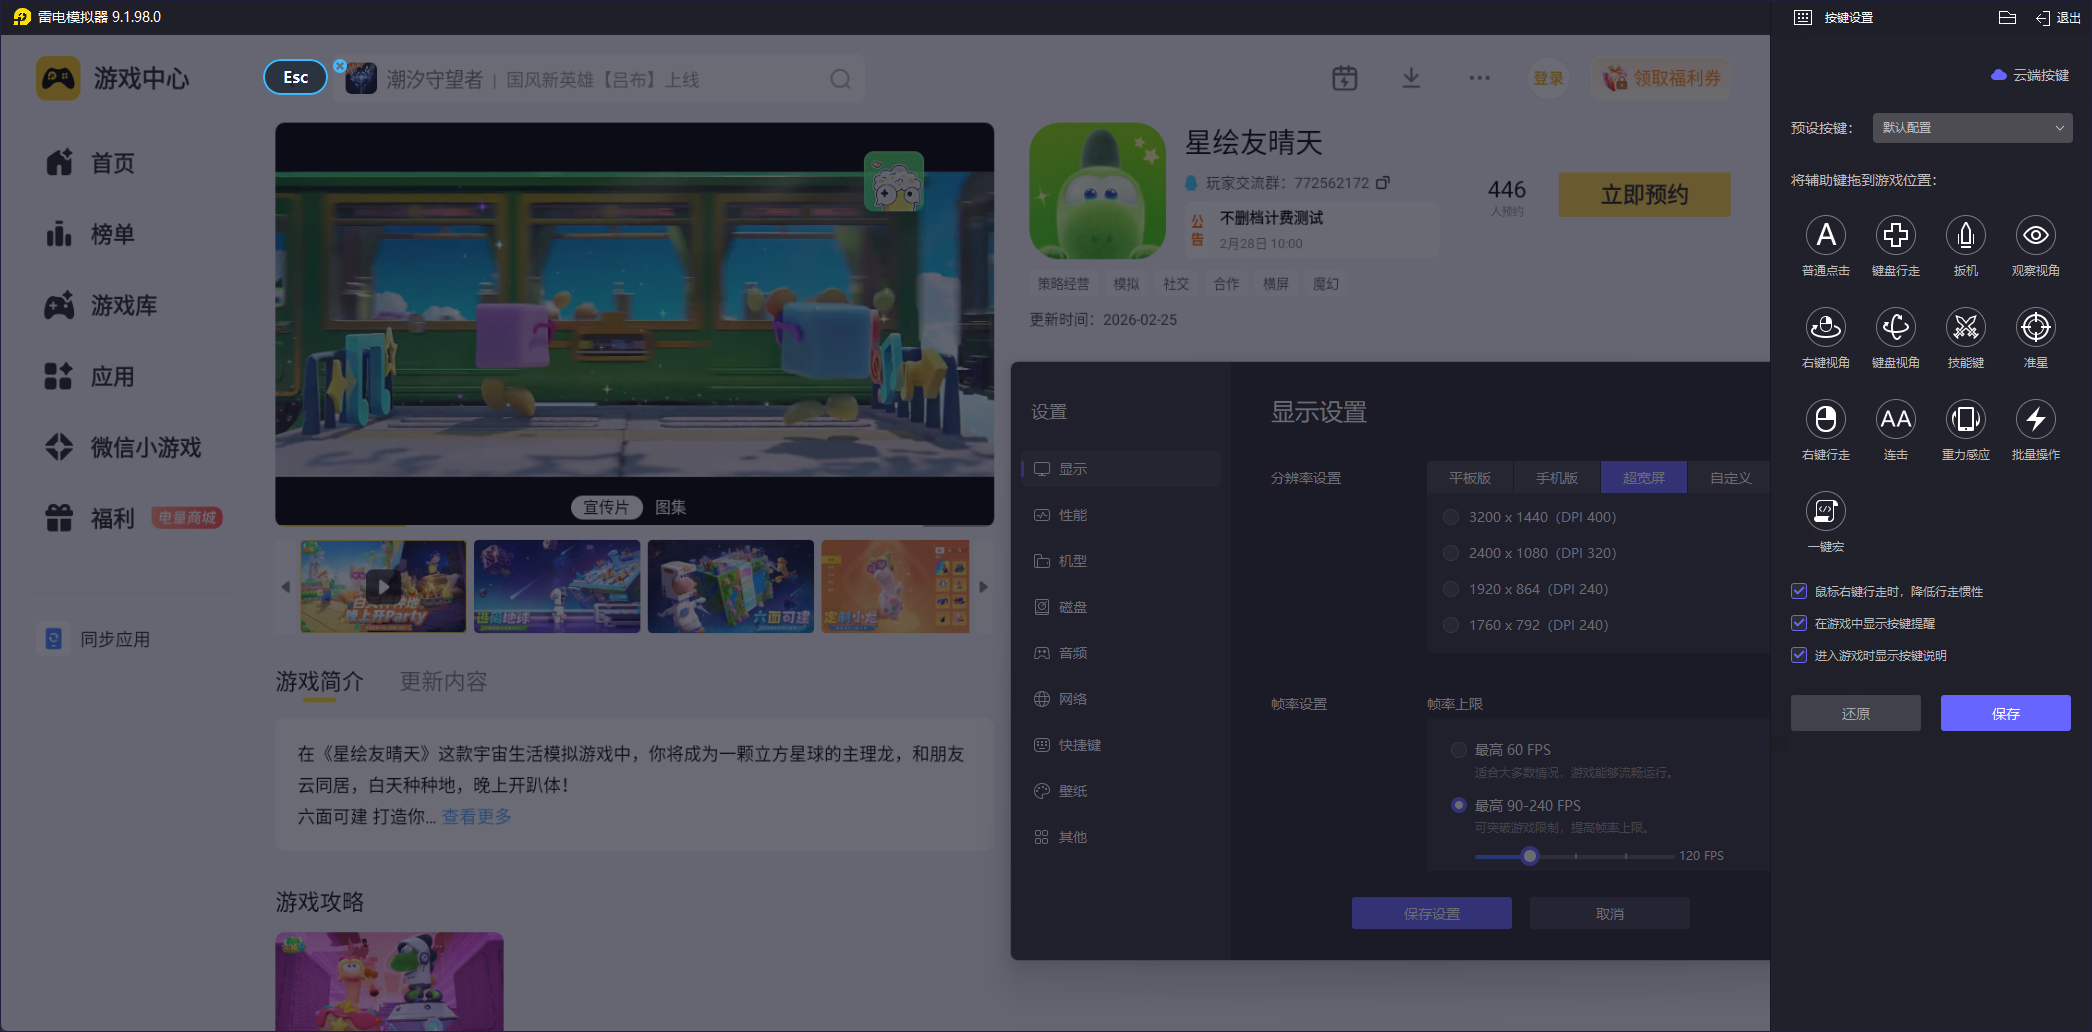Select the 普通点击 tap key tool
2092x1032 pixels.
[x=1825, y=236]
